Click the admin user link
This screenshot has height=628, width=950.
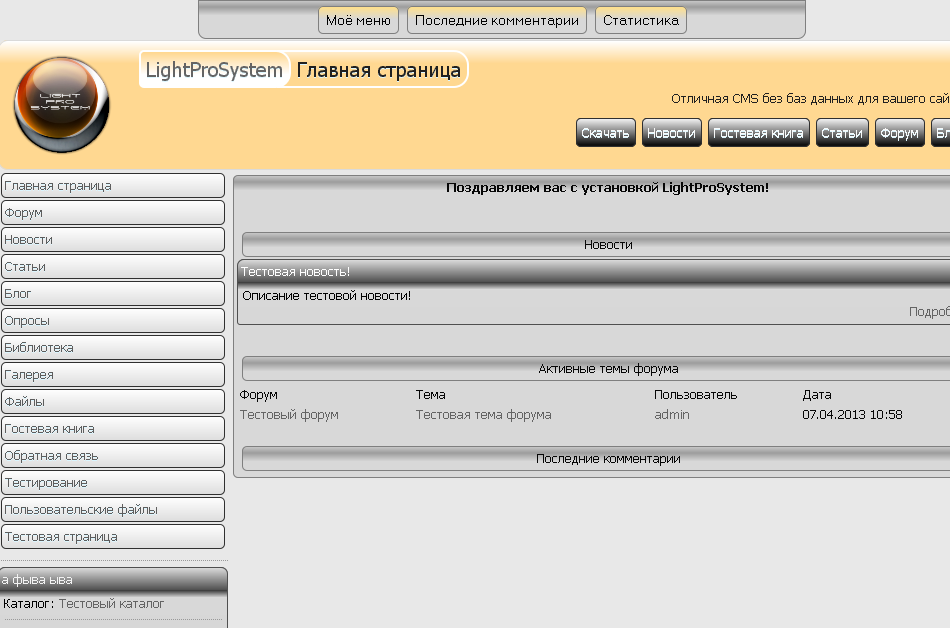[x=672, y=415]
